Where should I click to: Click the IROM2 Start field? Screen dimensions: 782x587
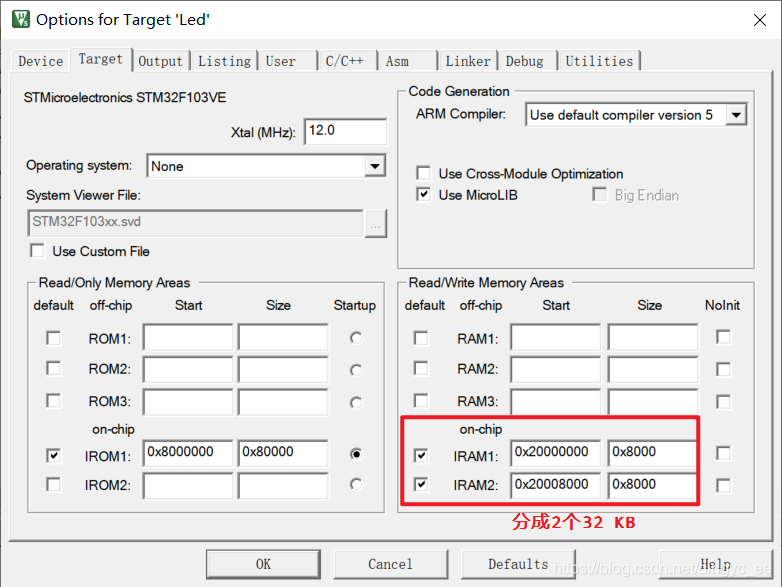click(188, 486)
